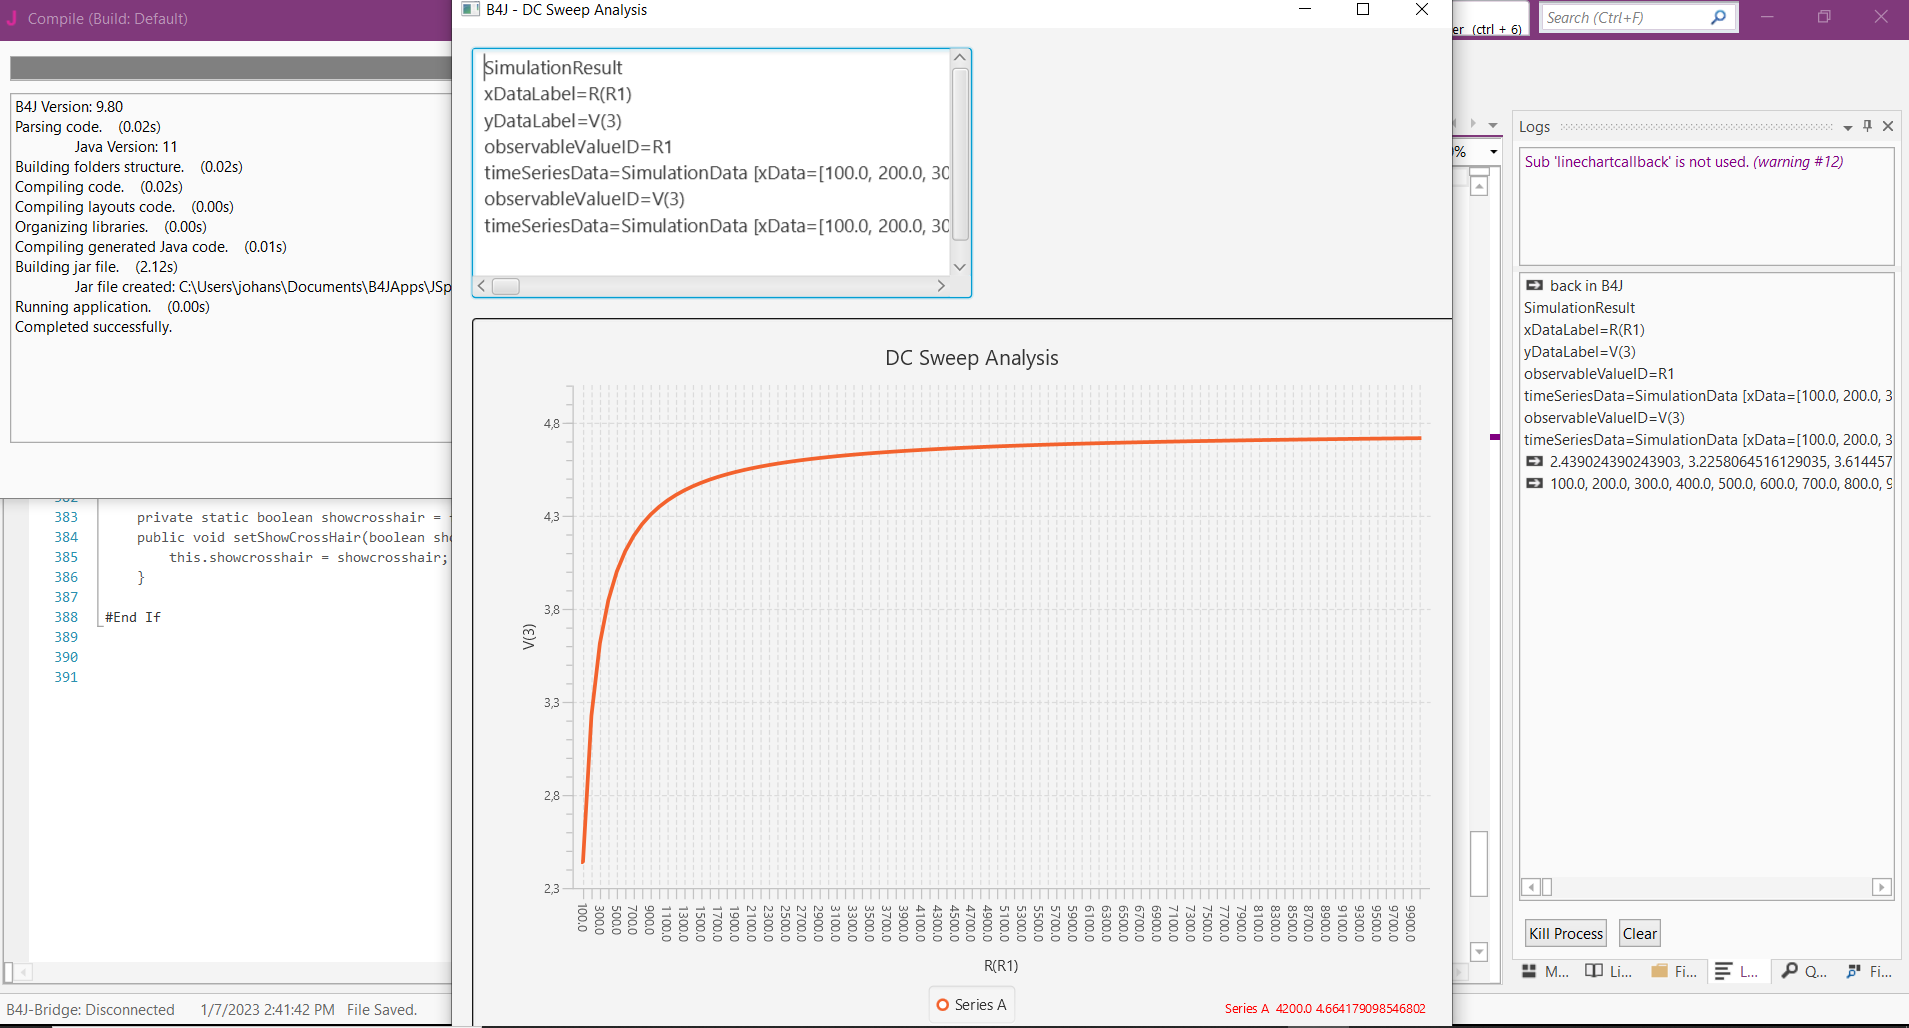Click the arrow icon beside '100.0, 200.0' log entry
This screenshot has height=1028, width=1909.
[x=1535, y=484]
